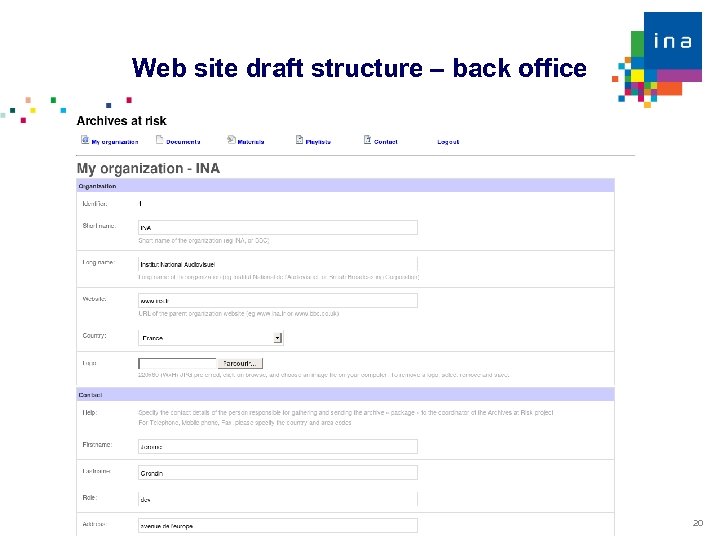The image size is (720, 540).
Task: Click the Help description text about contact details
Action: coord(346,417)
